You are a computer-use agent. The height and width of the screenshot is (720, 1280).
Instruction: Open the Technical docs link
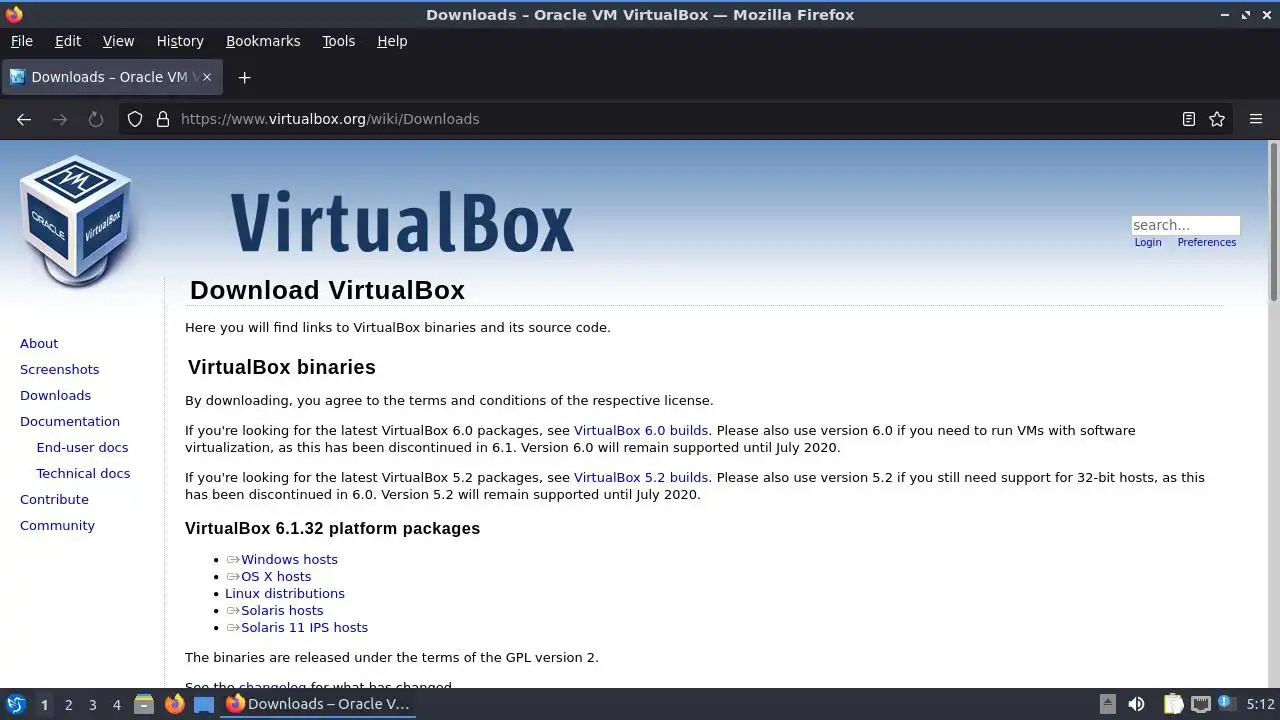pos(83,473)
